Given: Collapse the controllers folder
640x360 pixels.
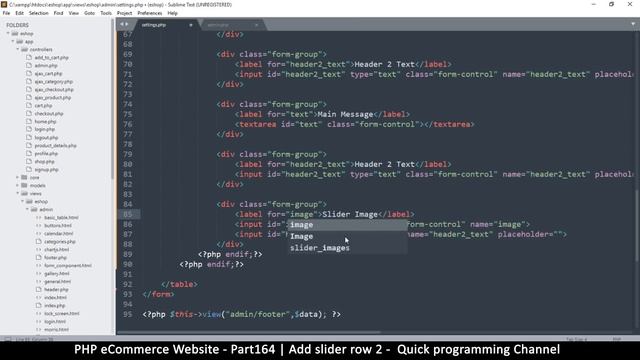Looking at the screenshot, I should pyautogui.click(x=18, y=49).
